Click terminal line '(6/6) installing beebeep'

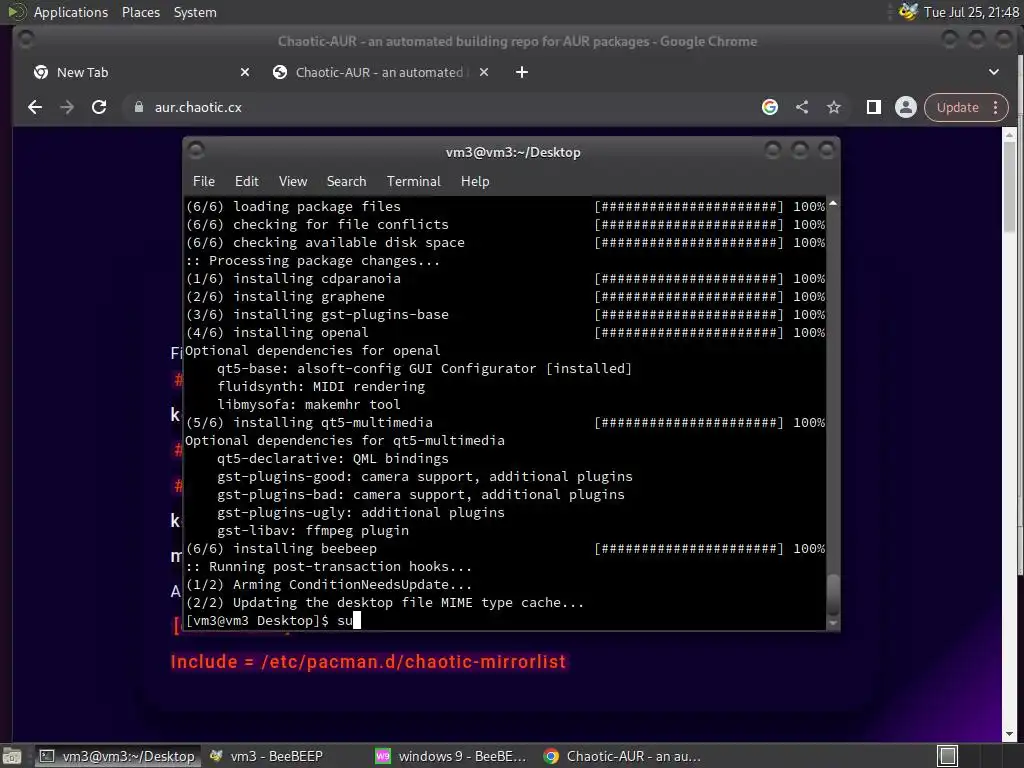click(x=281, y=549)
